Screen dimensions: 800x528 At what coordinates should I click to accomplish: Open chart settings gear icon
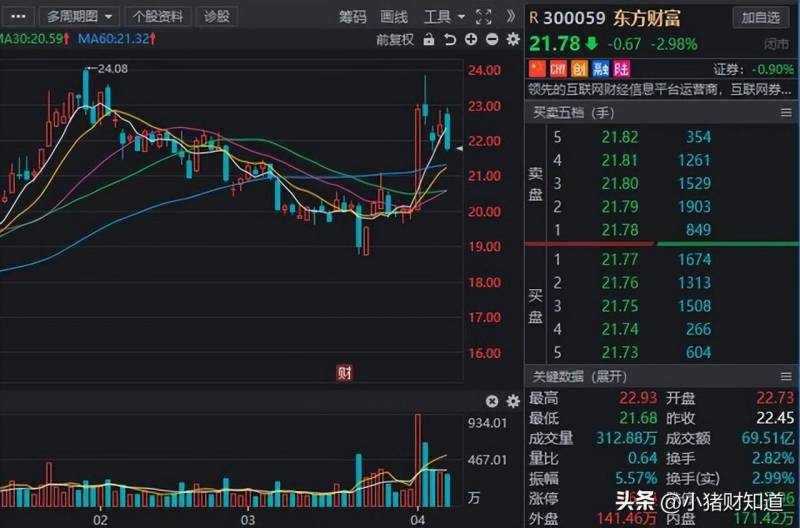[513, 39]
